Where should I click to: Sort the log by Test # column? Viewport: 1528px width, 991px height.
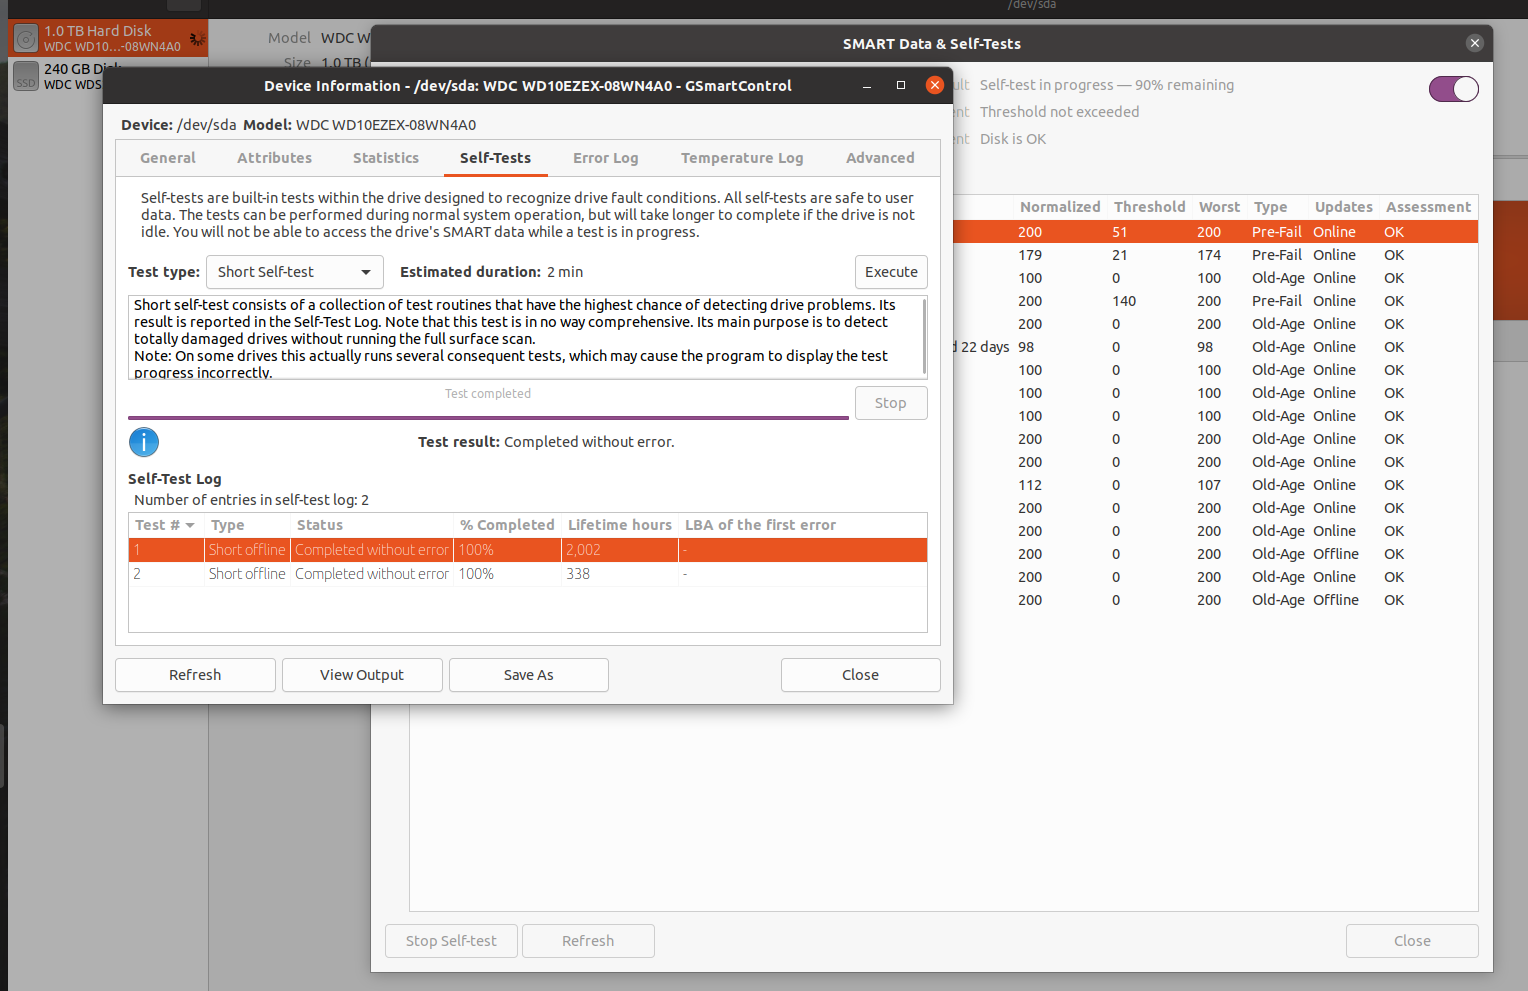tap(165, 525)
